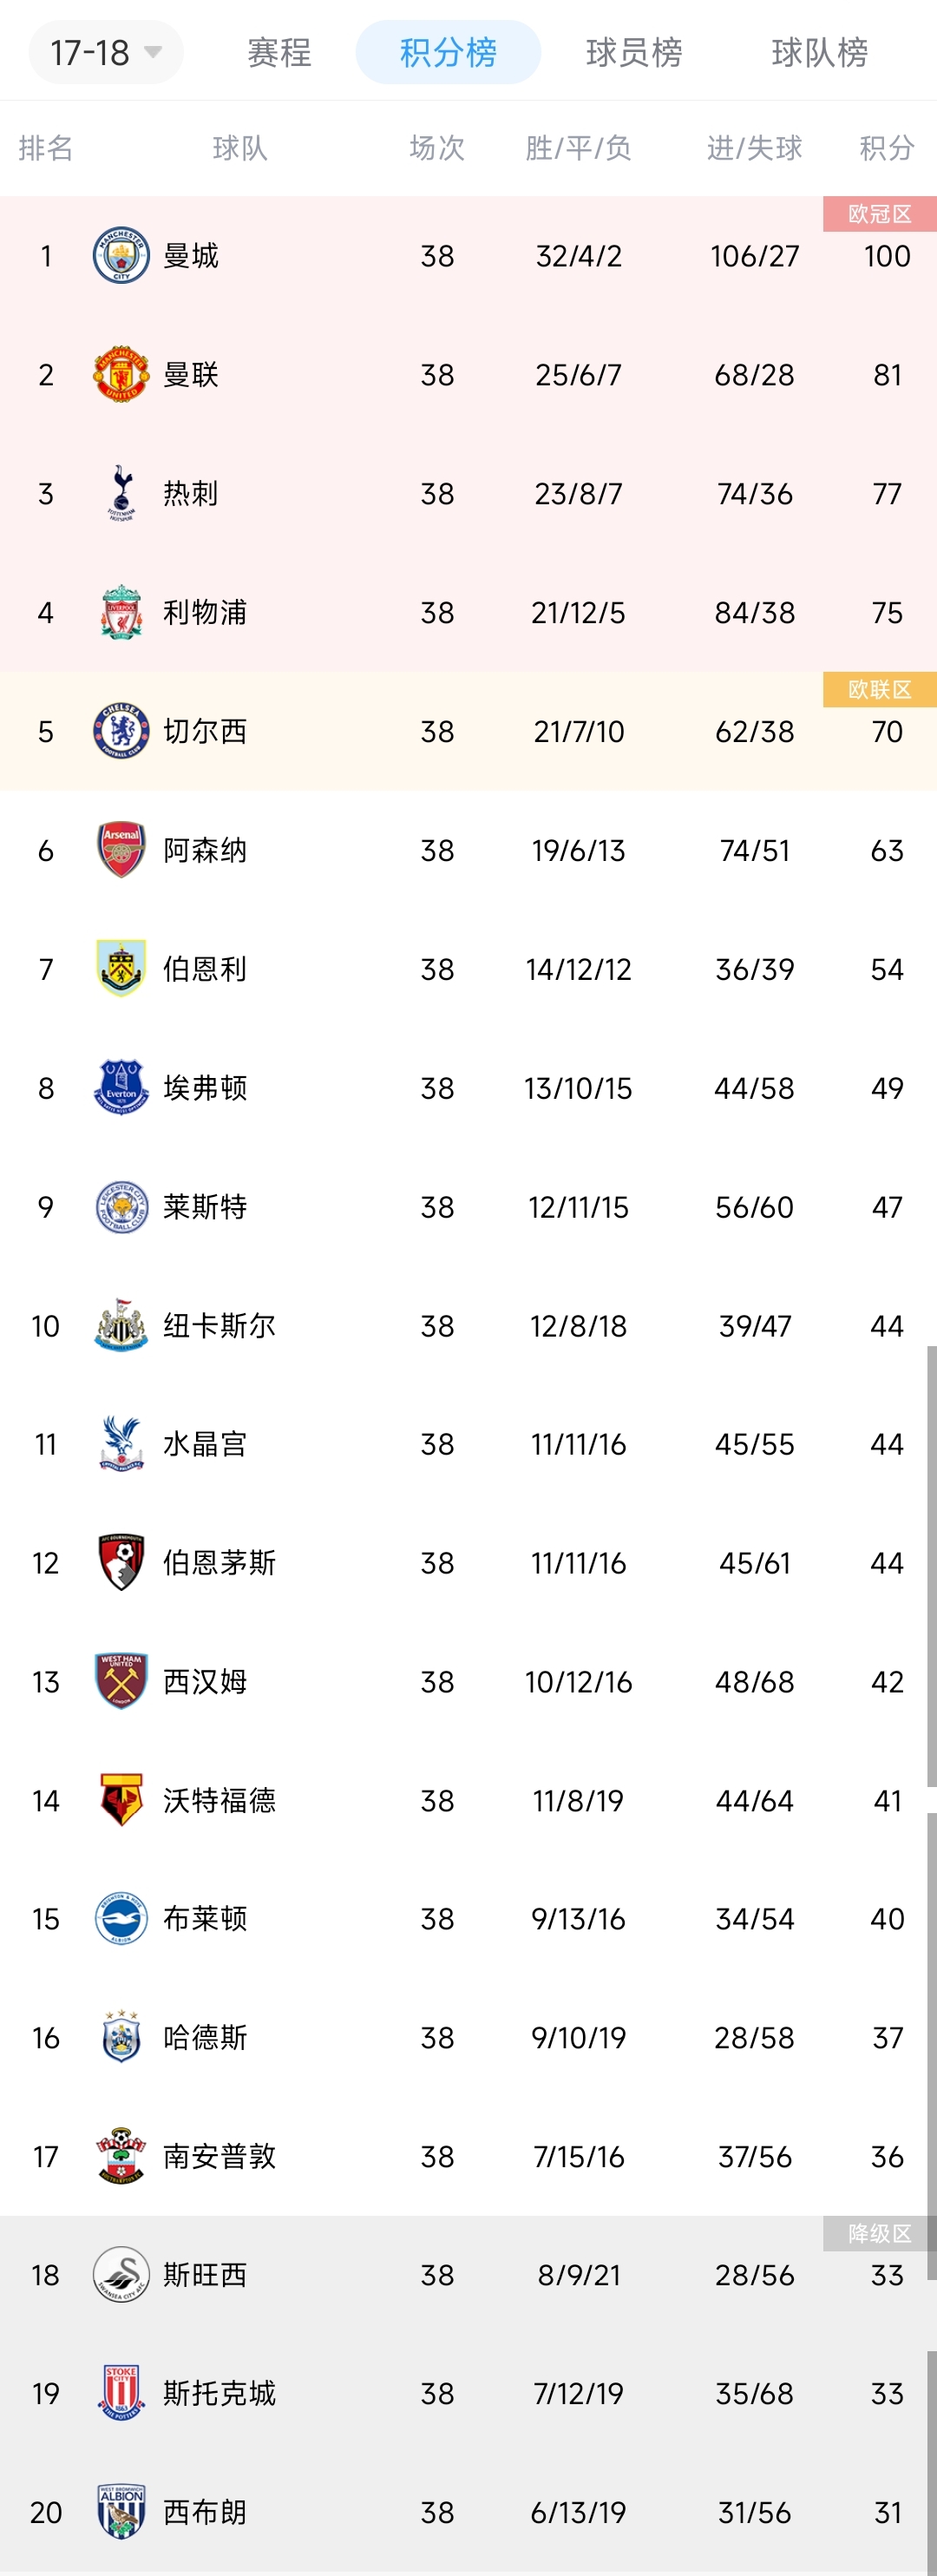Tap the Liverpool crest icon
Screen dimensions: 937x2576
pyautogui.click(x=121, y=612)
